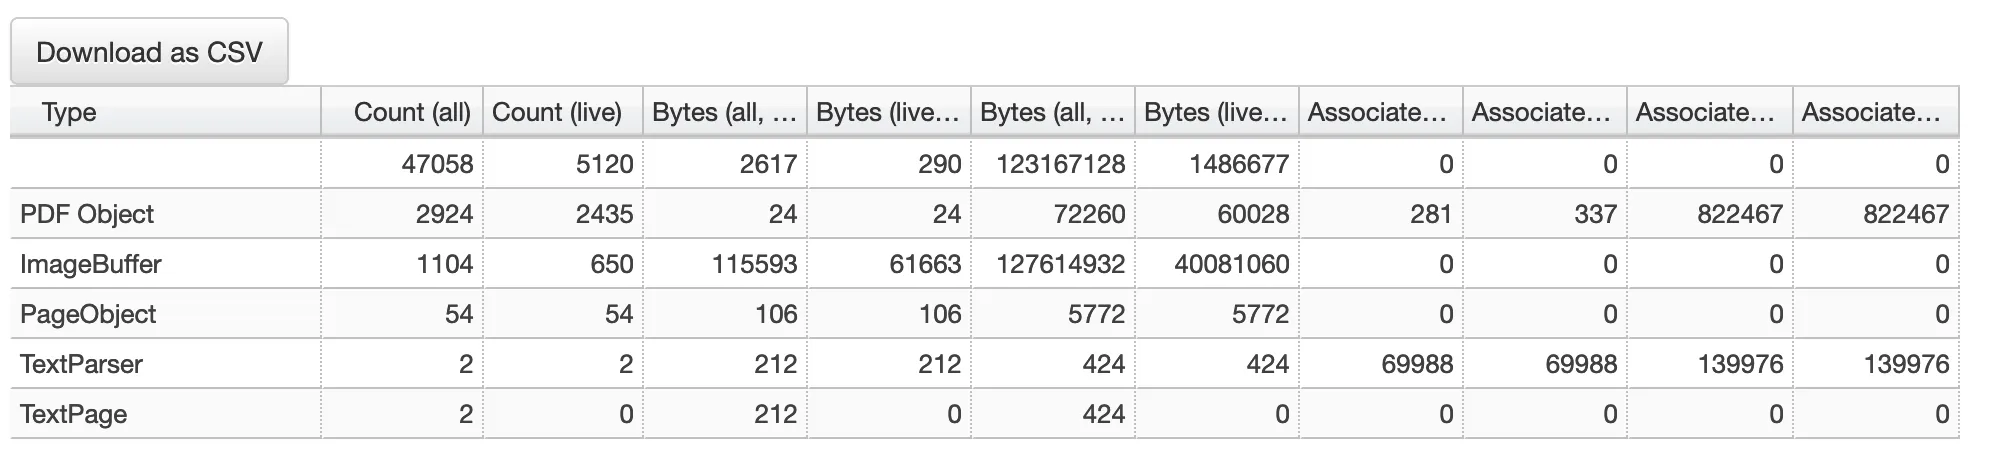Click the cell showing 47058
Image resolution: width=1999 pixels, height=467 pixels.
coord(437,164)
